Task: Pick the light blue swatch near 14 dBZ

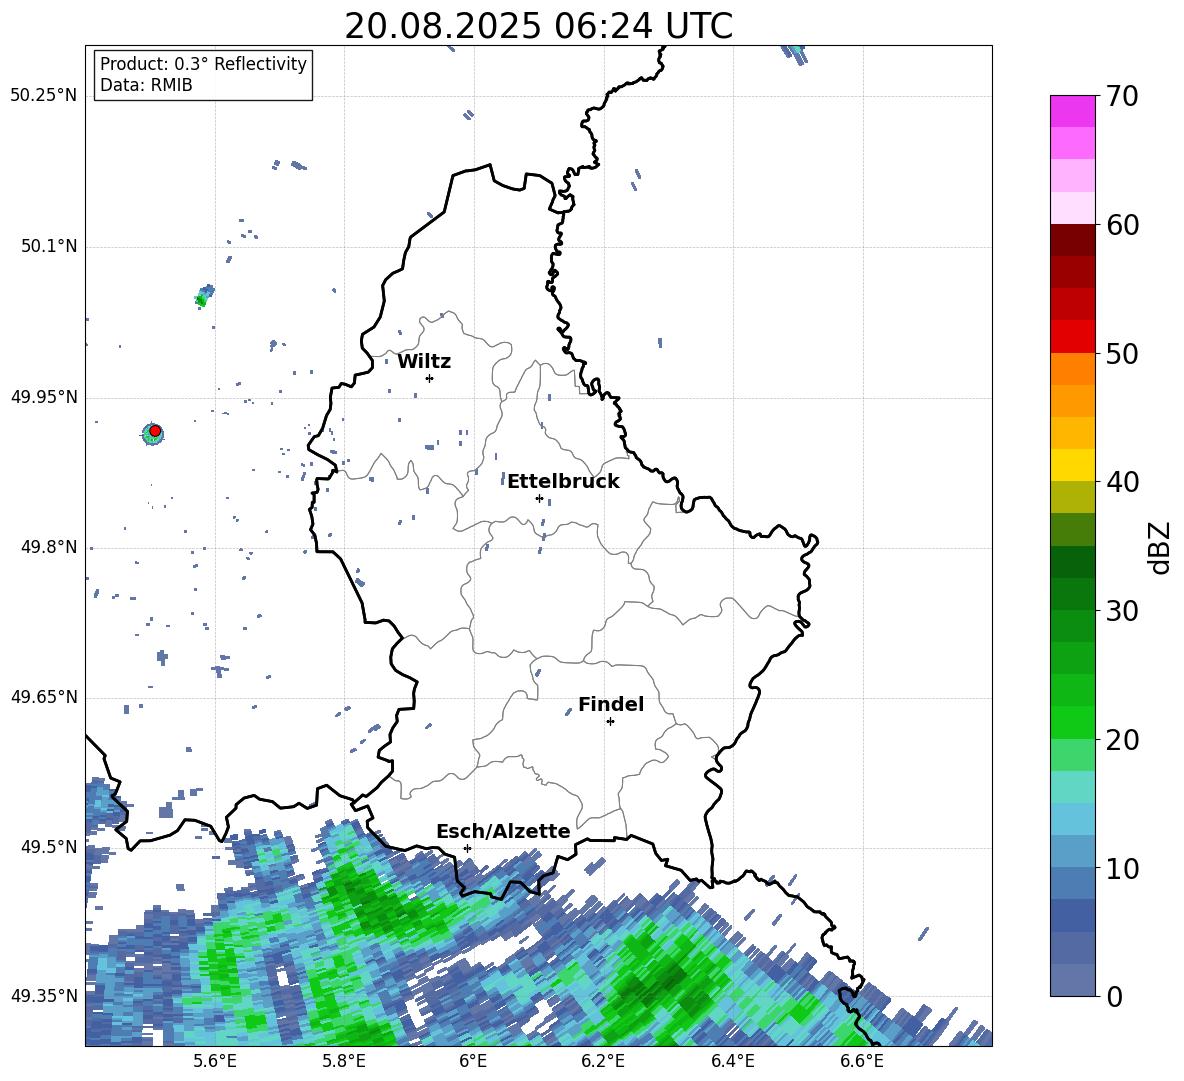Action: click(x=1072, y=819)
